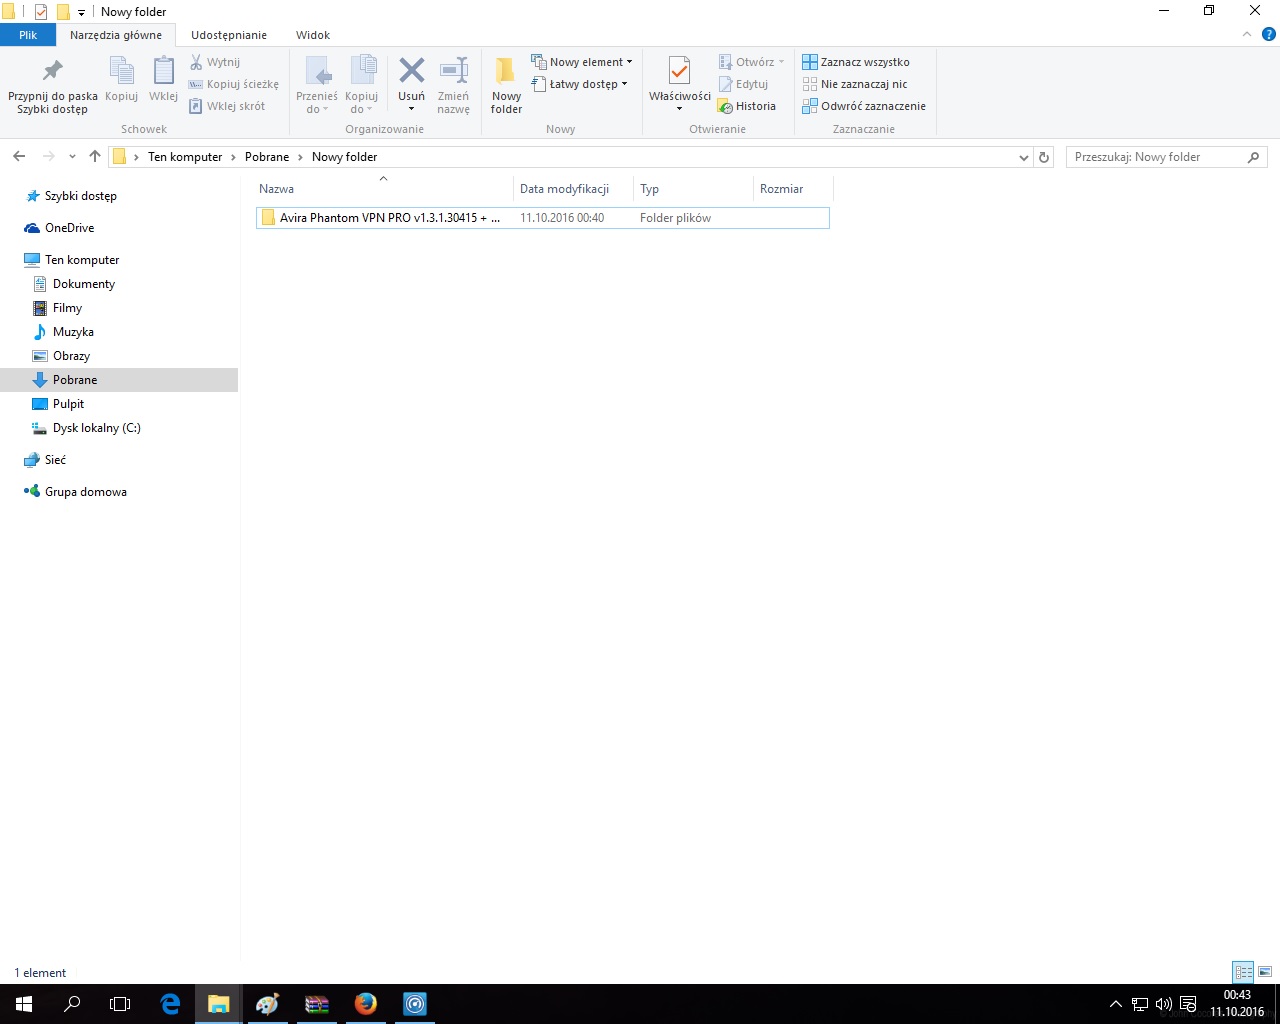Open the Udostępnianie ribbon tab

(x=229, y=35)
